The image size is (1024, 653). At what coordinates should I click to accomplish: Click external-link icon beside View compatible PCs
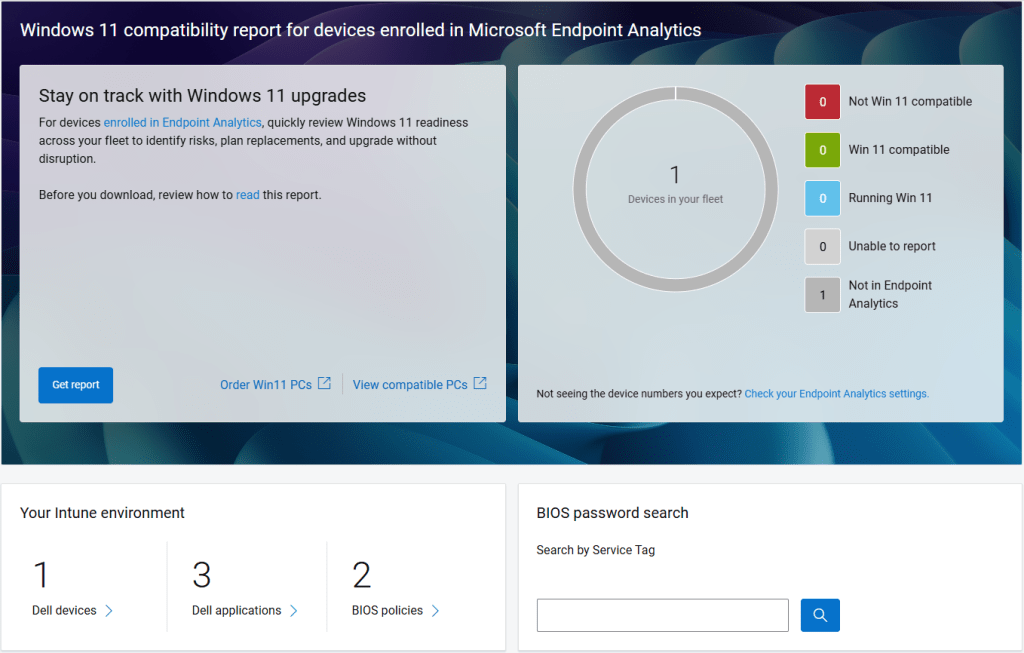480,384
